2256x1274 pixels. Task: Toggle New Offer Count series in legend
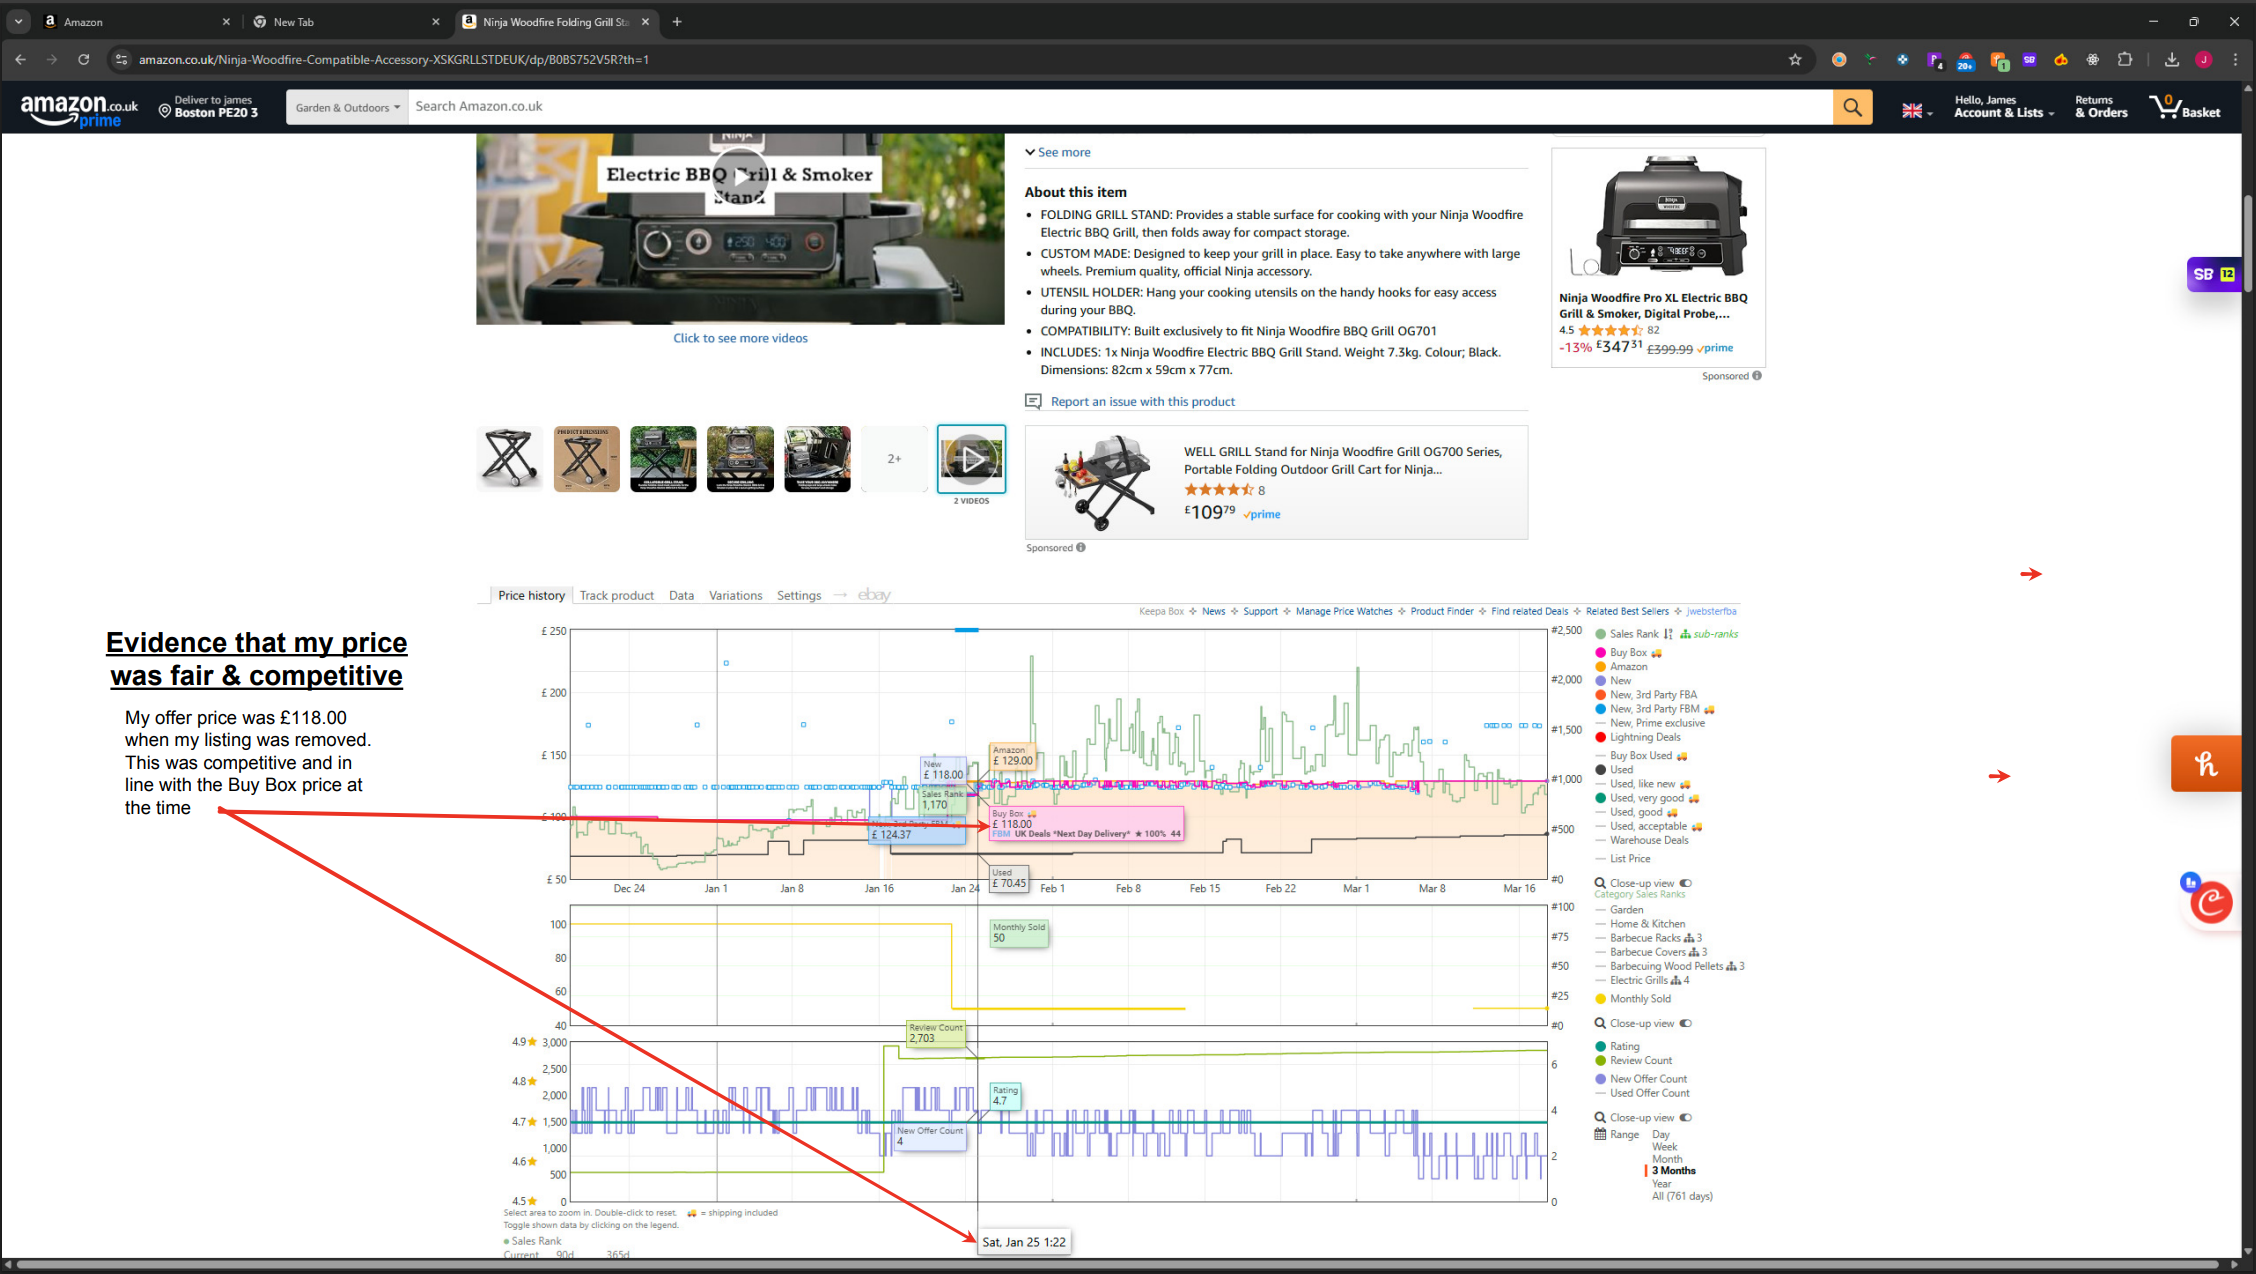(x=1641, y=1079)
